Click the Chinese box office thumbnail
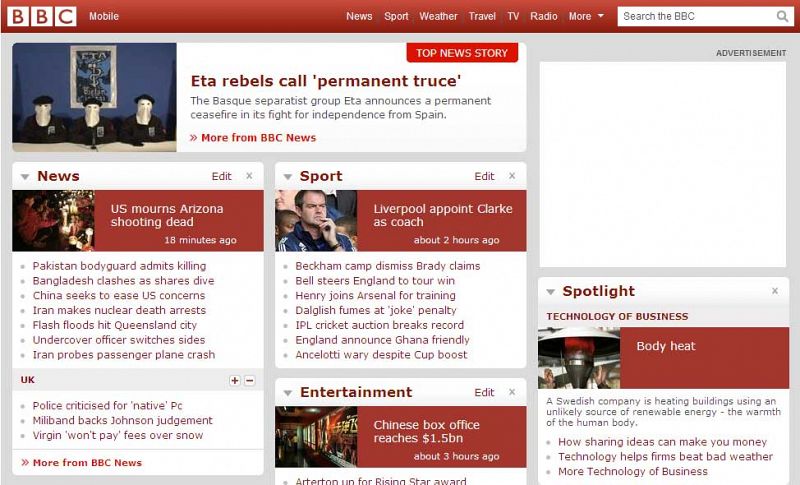Screen dimensions: 800x485 tap(316, 437)
